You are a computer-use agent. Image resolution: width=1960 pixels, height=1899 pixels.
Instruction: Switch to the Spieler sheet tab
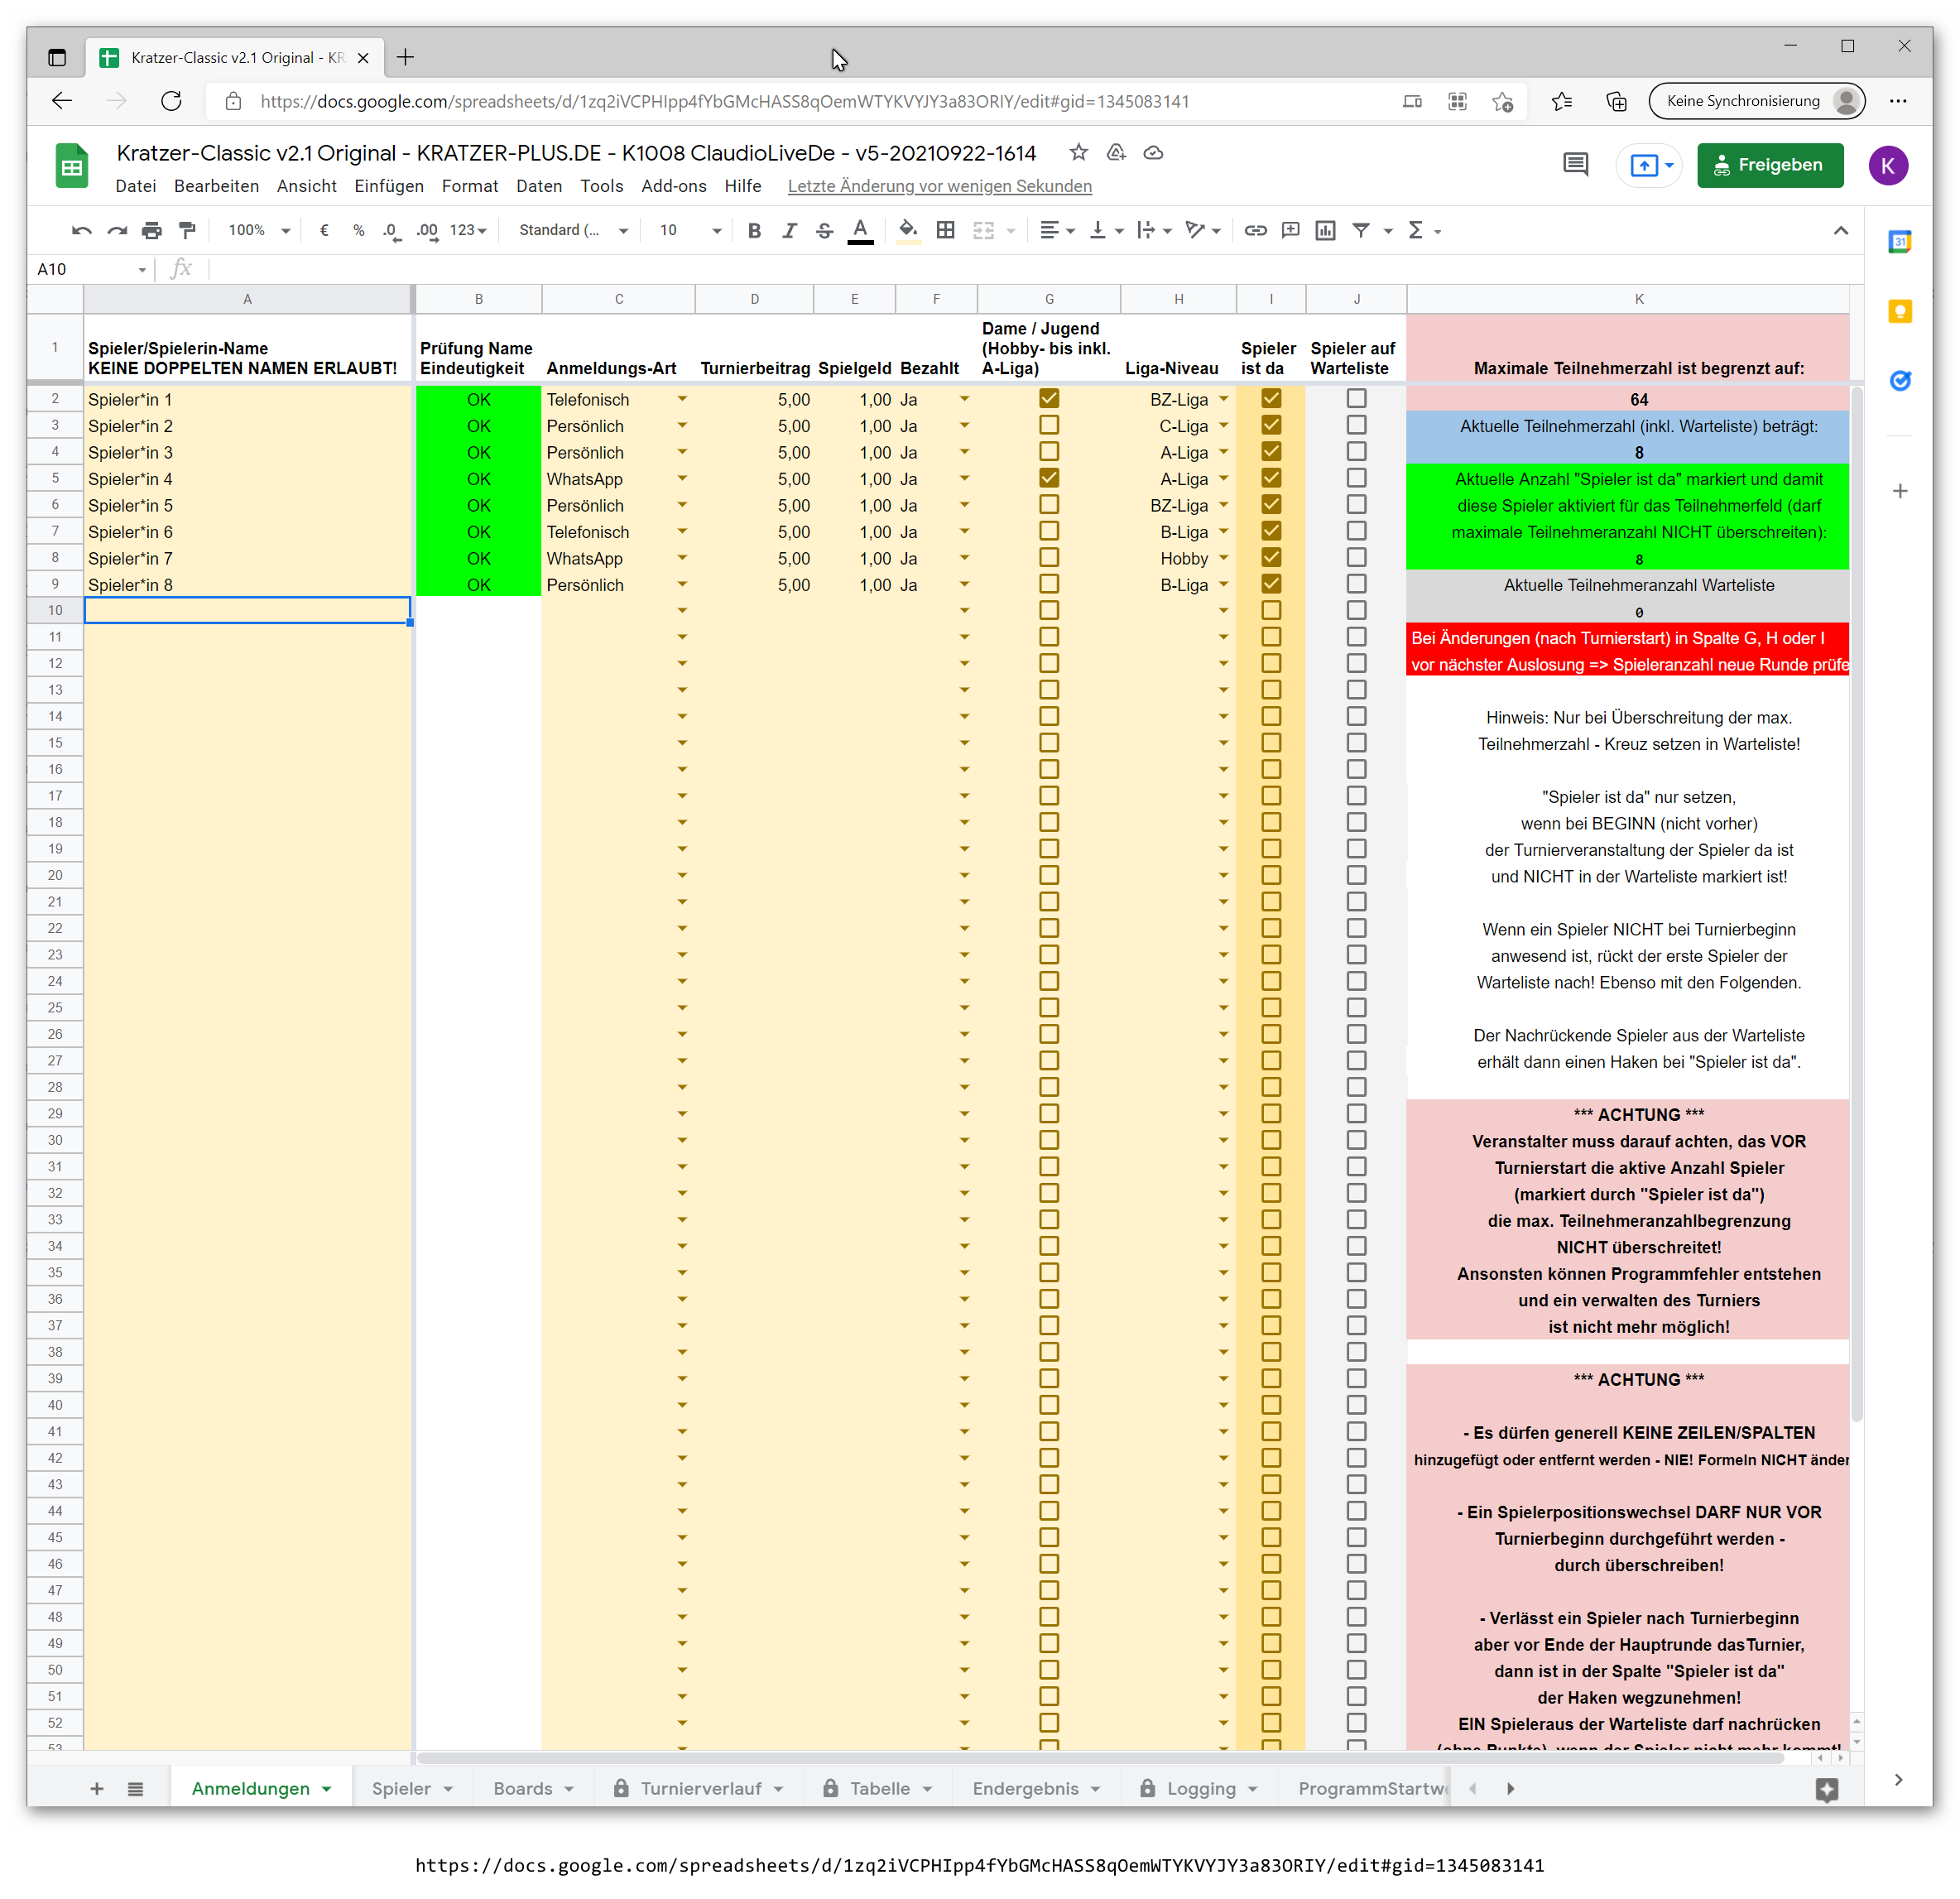[401, 1788]
